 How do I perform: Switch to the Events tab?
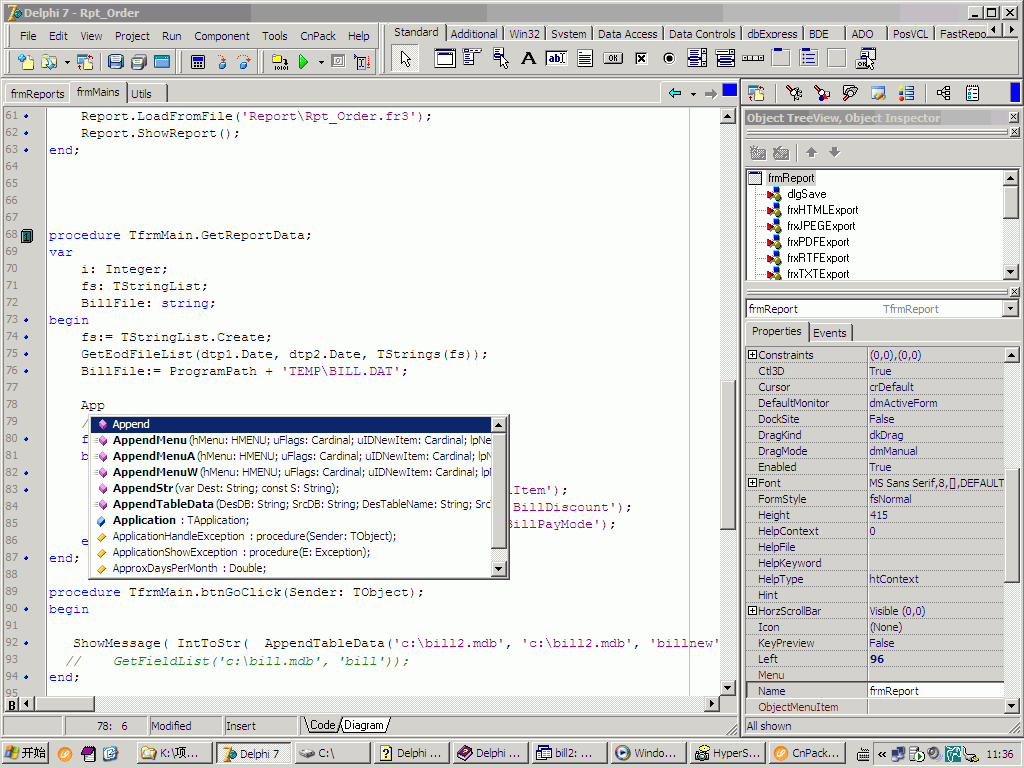click(x=829, y=333)
